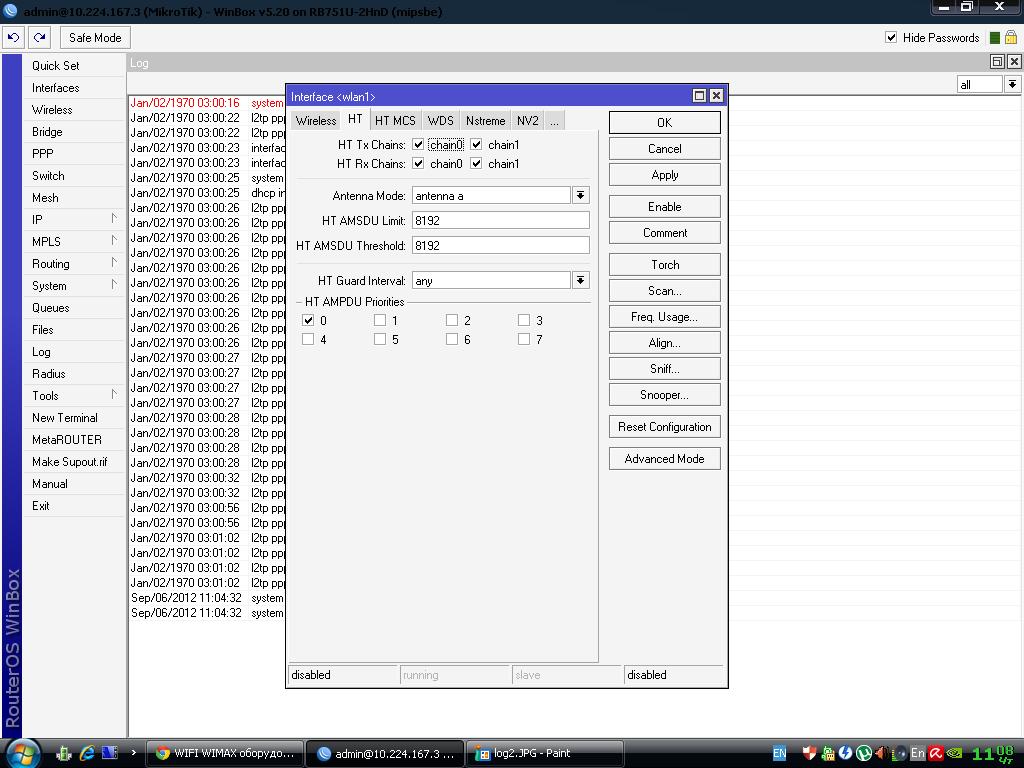
Task: Switch to the WDS tab
Action: 440,121
